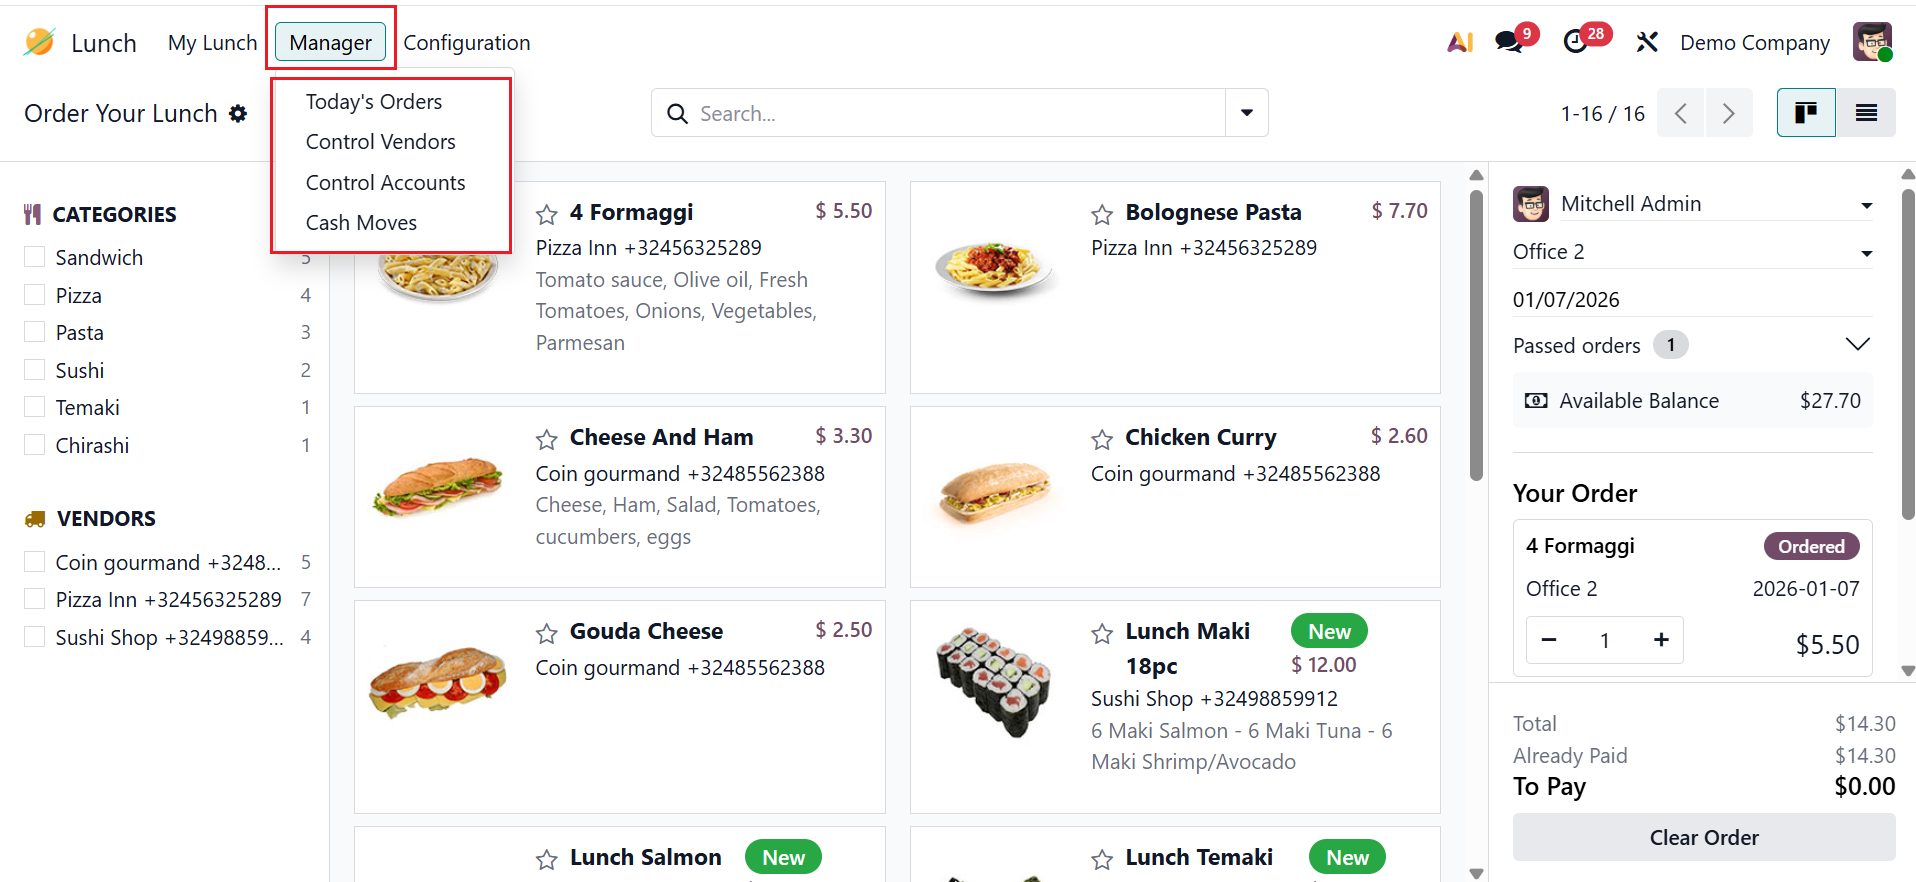Check the Sandwich category filter
The image size is (1916, 882).
(x=35, y=257)
